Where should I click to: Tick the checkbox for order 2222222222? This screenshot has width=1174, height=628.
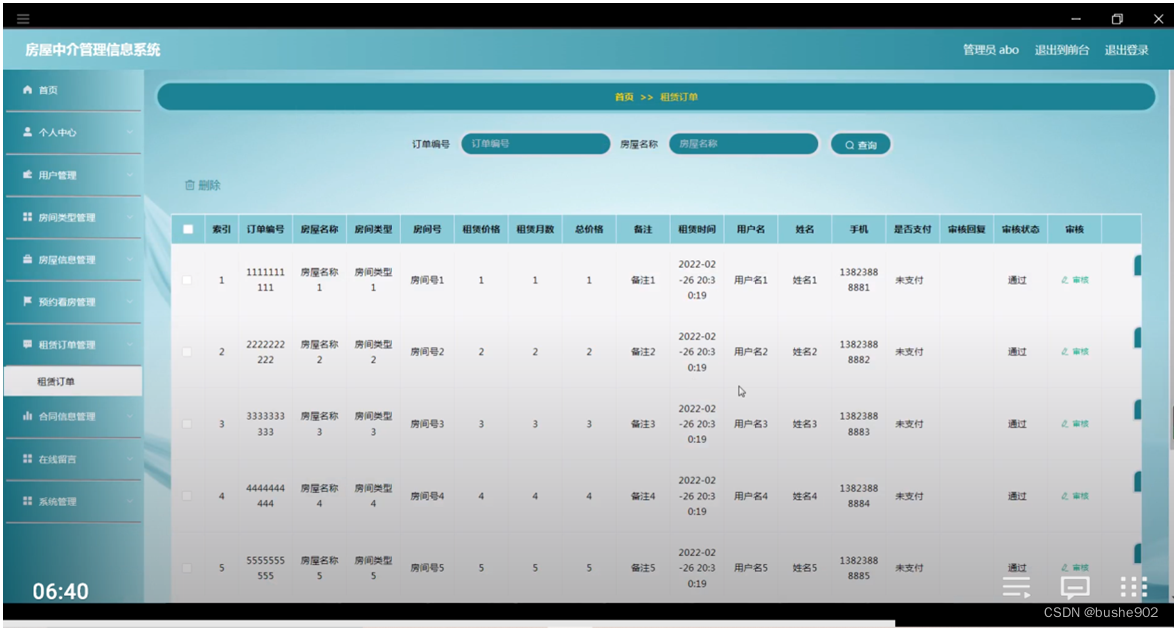tap(187, 352)
